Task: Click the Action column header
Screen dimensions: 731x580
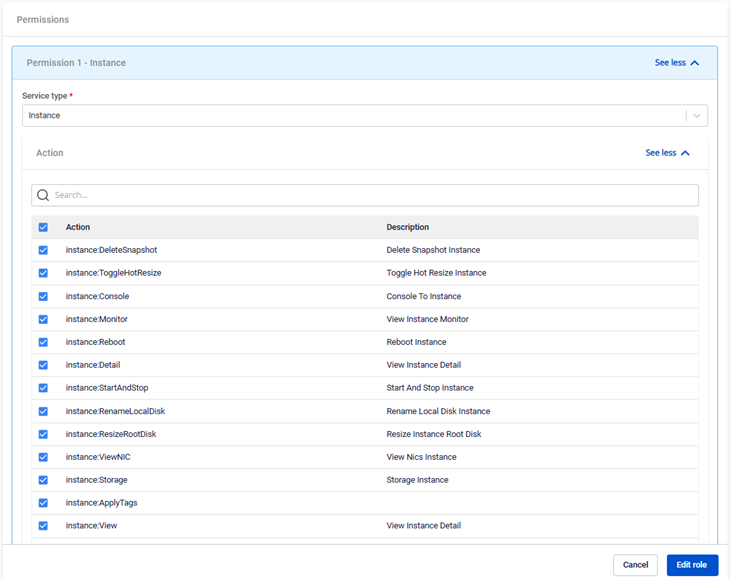Action: 78,227
